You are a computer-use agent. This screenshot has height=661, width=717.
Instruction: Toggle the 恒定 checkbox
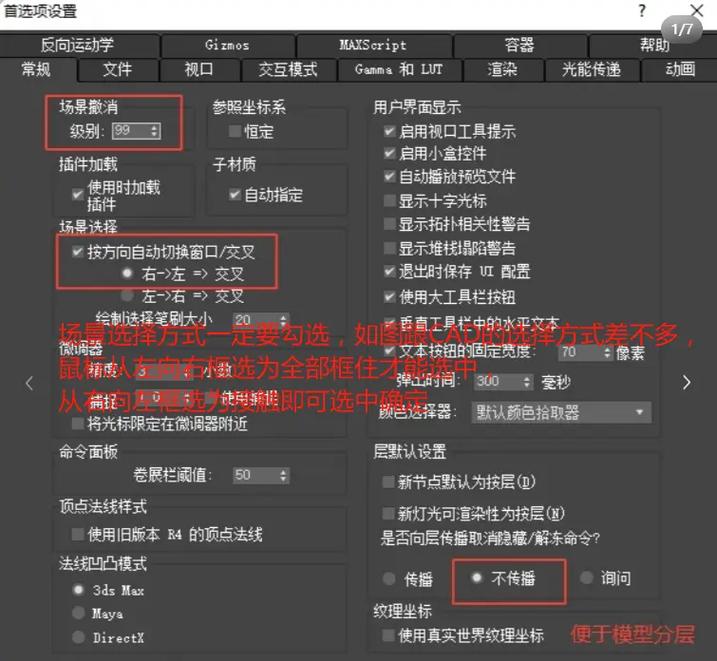coord(235,132)
